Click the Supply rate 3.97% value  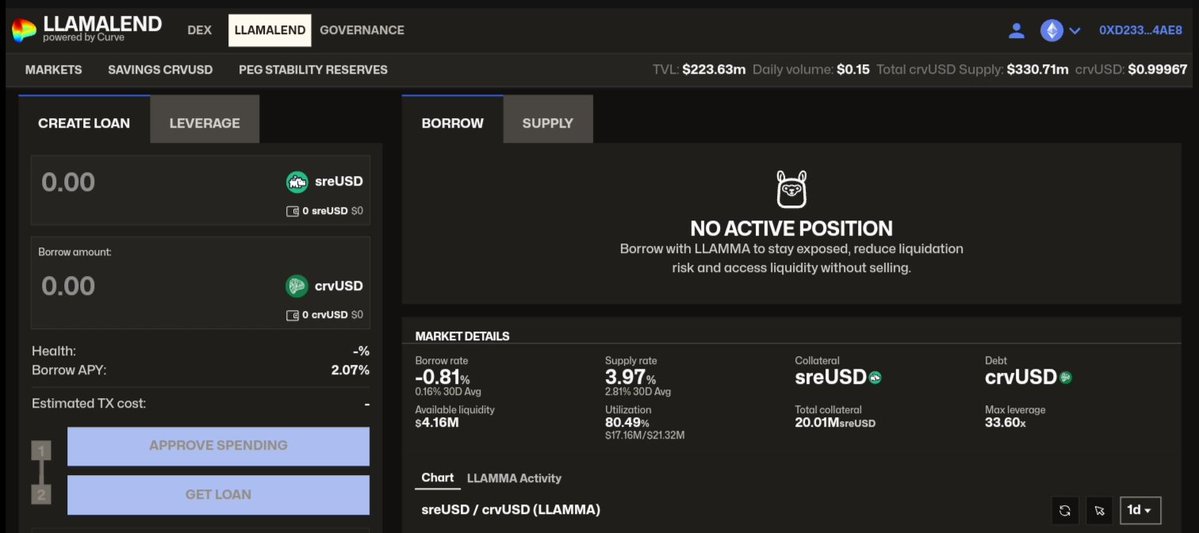pos(630,377)
